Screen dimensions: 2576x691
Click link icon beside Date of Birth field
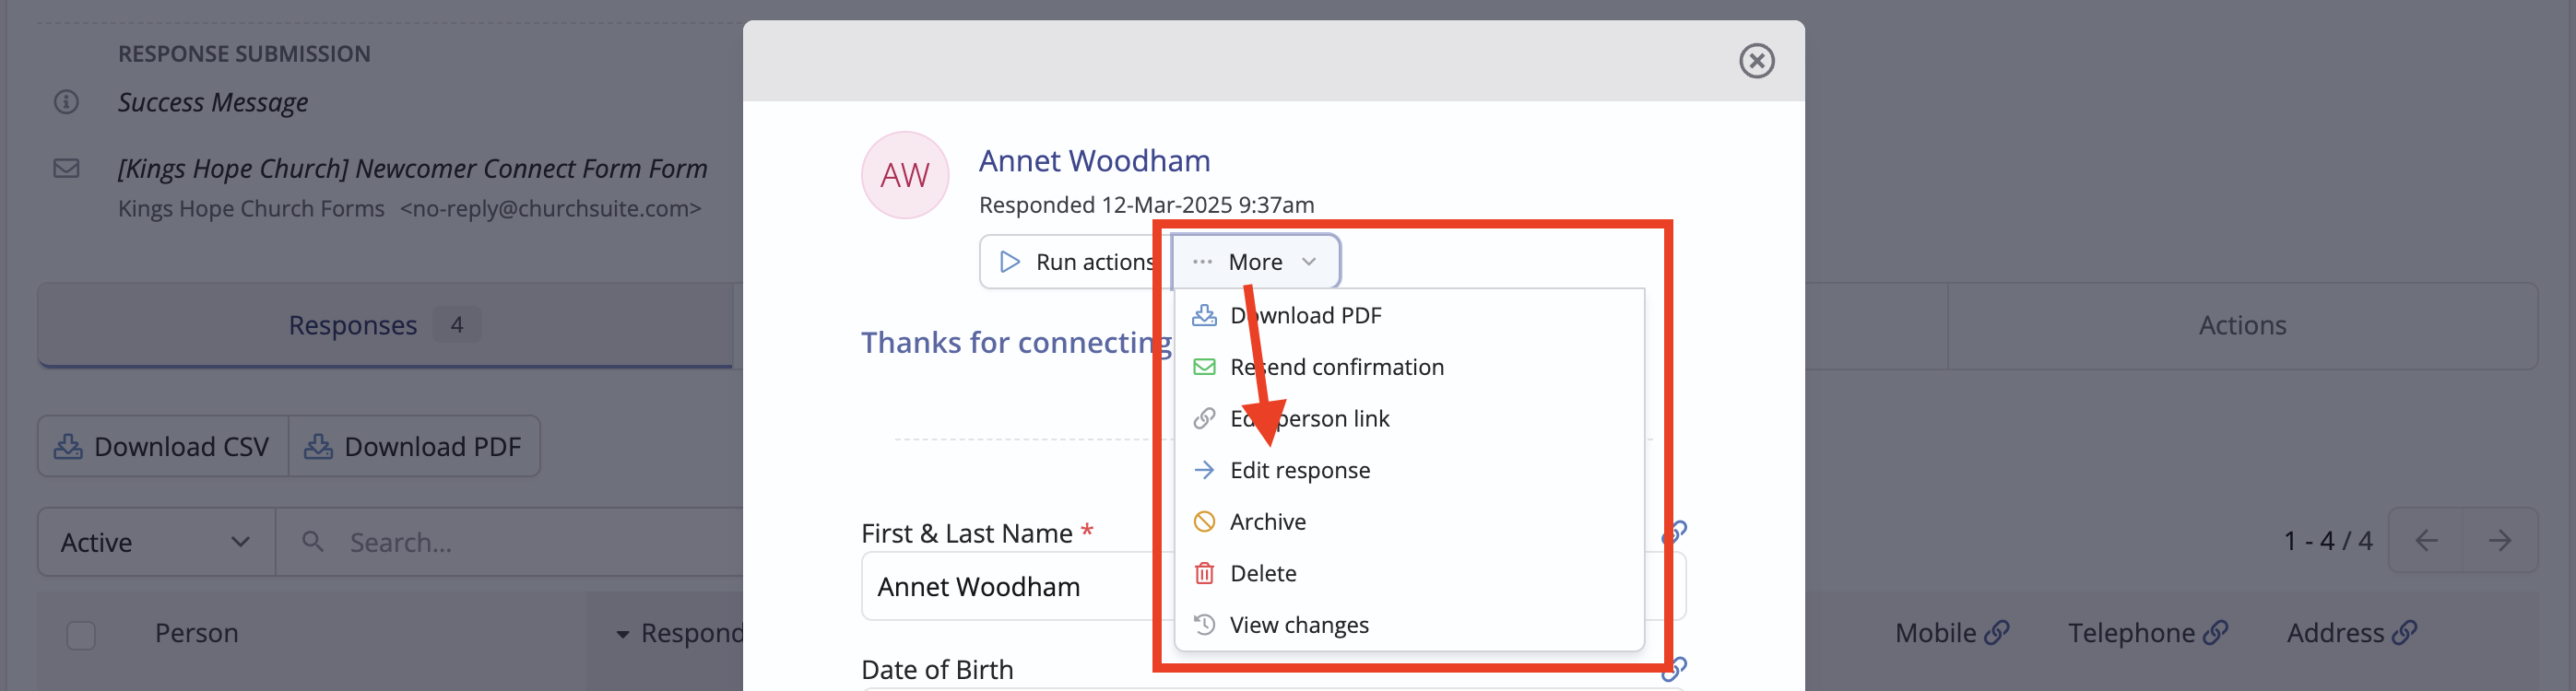(x=1675, y=669)
